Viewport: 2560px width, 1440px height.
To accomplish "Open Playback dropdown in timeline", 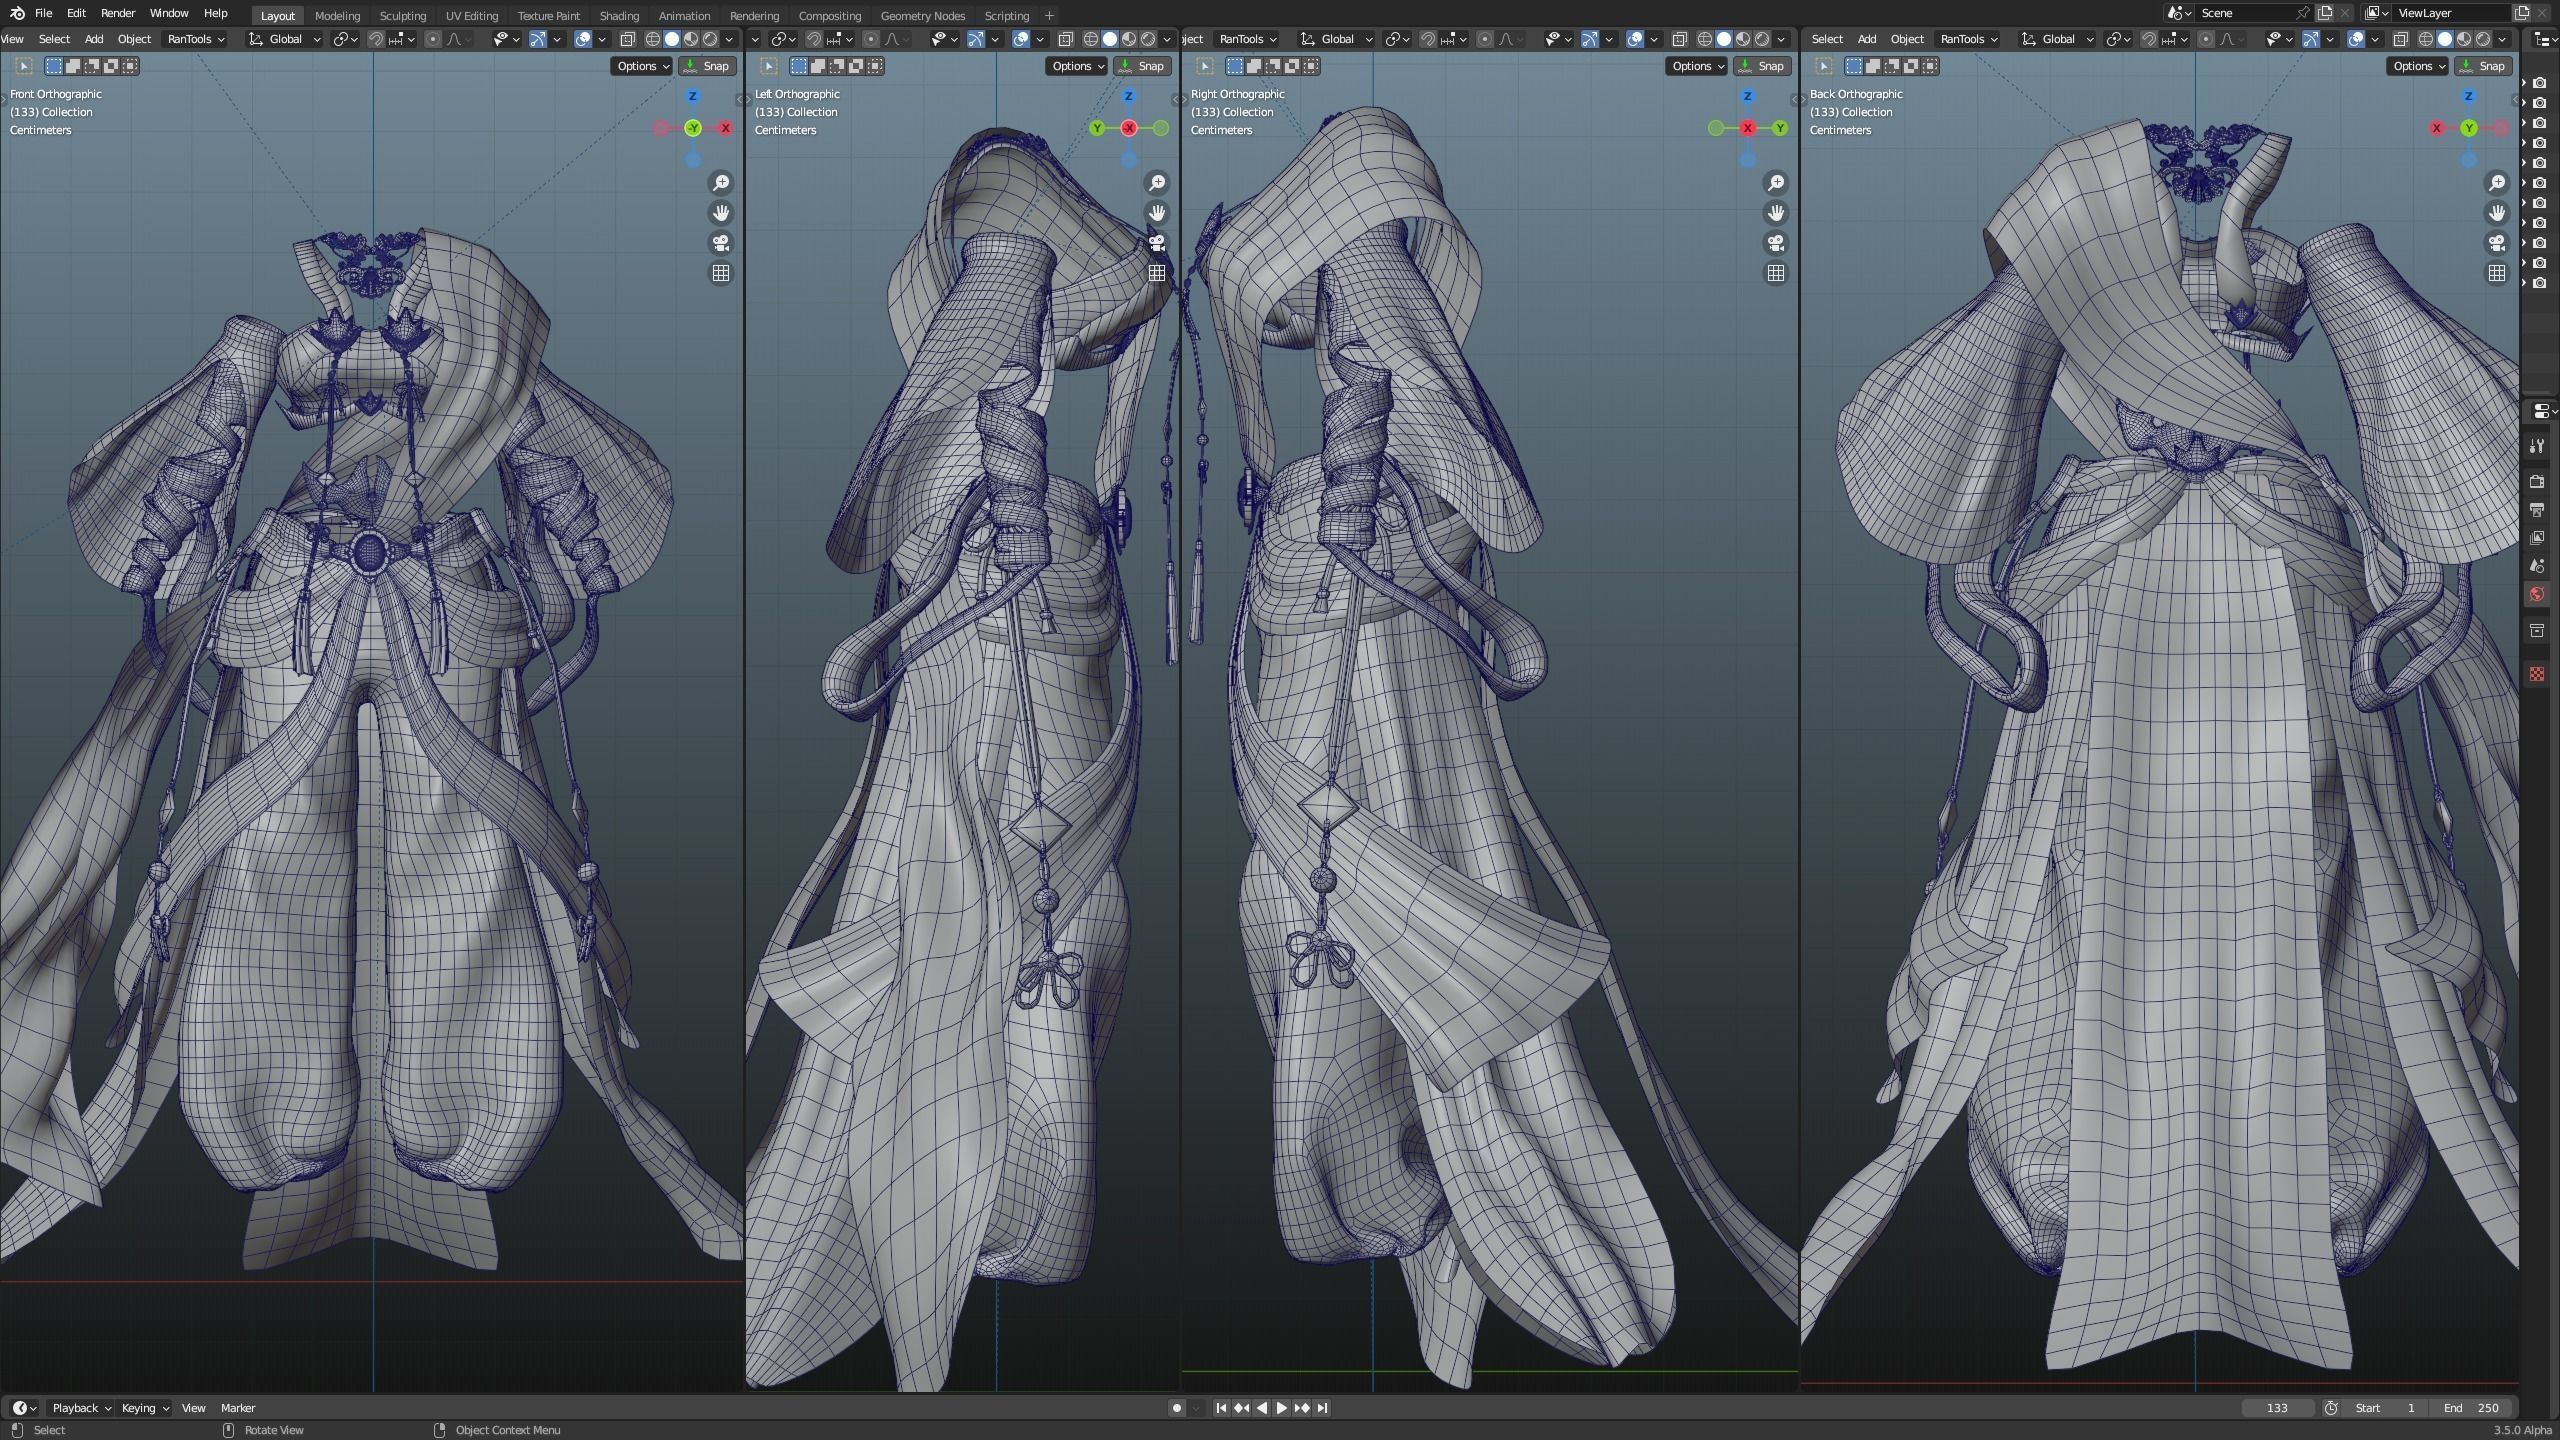I will click(x=81, y=1408).
